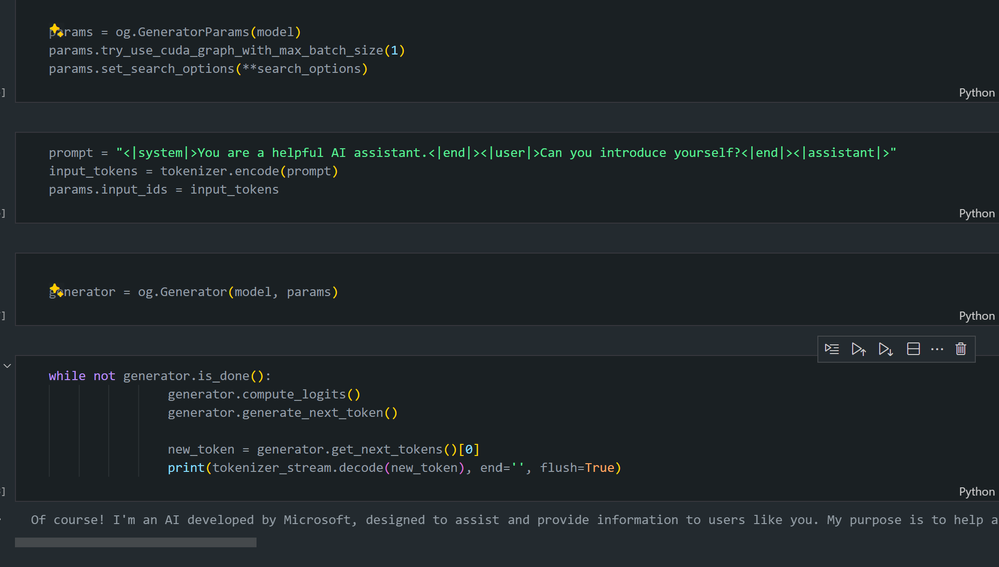This screenshot has height=567, width=999.
Task: Change language of while loop cell
Action: click(x=976, y=492)
